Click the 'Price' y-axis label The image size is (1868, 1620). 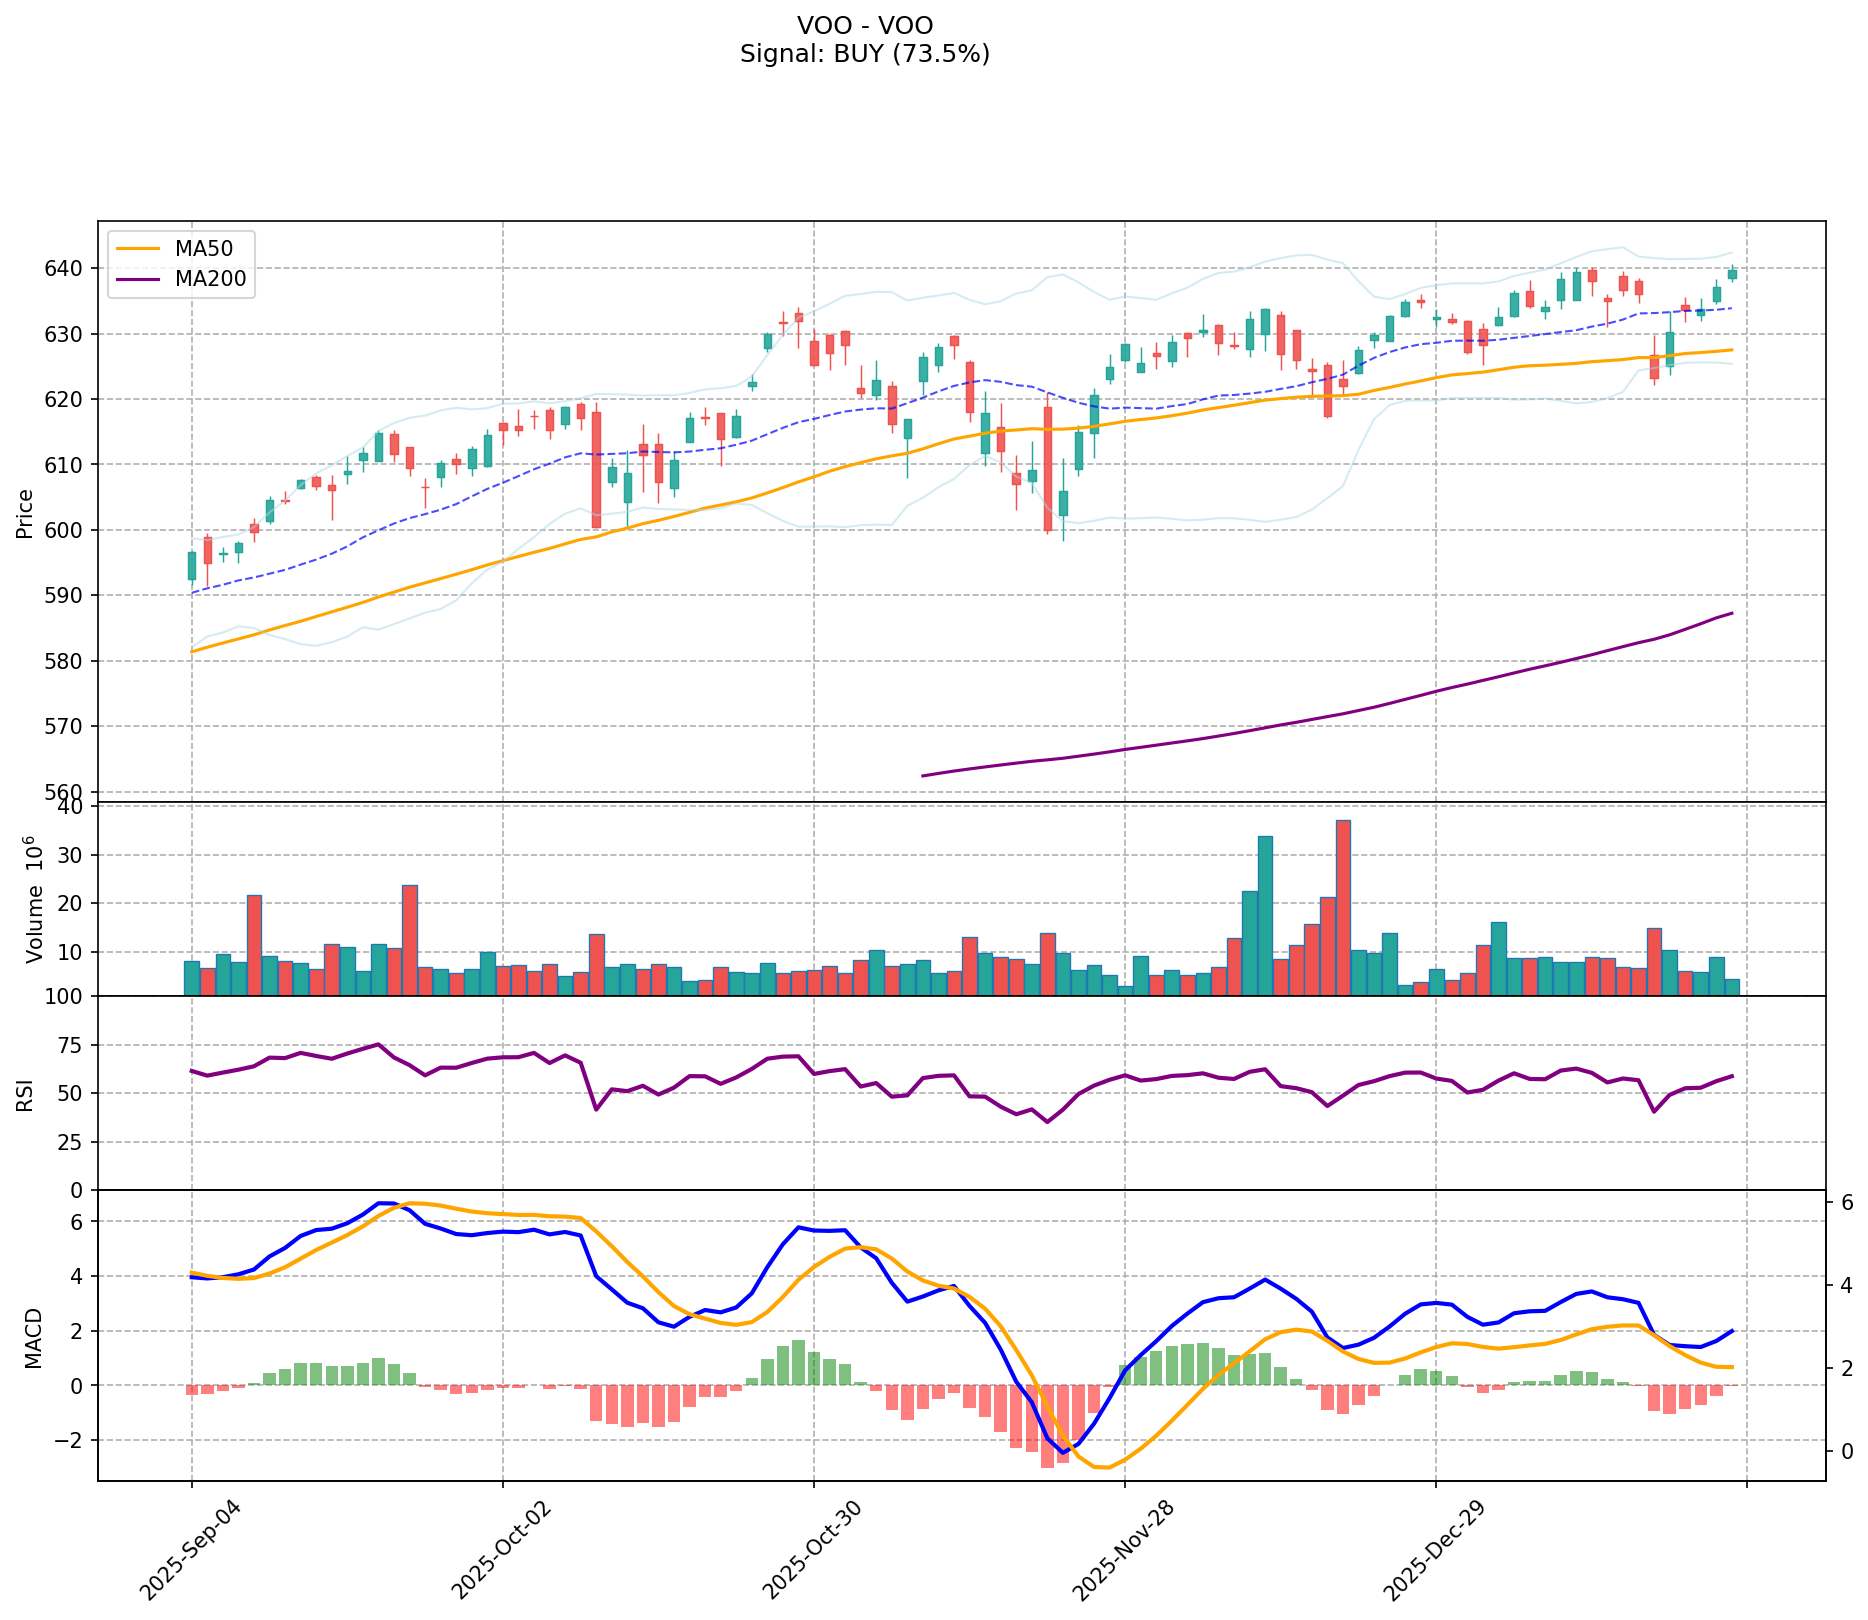coord(26,513)
